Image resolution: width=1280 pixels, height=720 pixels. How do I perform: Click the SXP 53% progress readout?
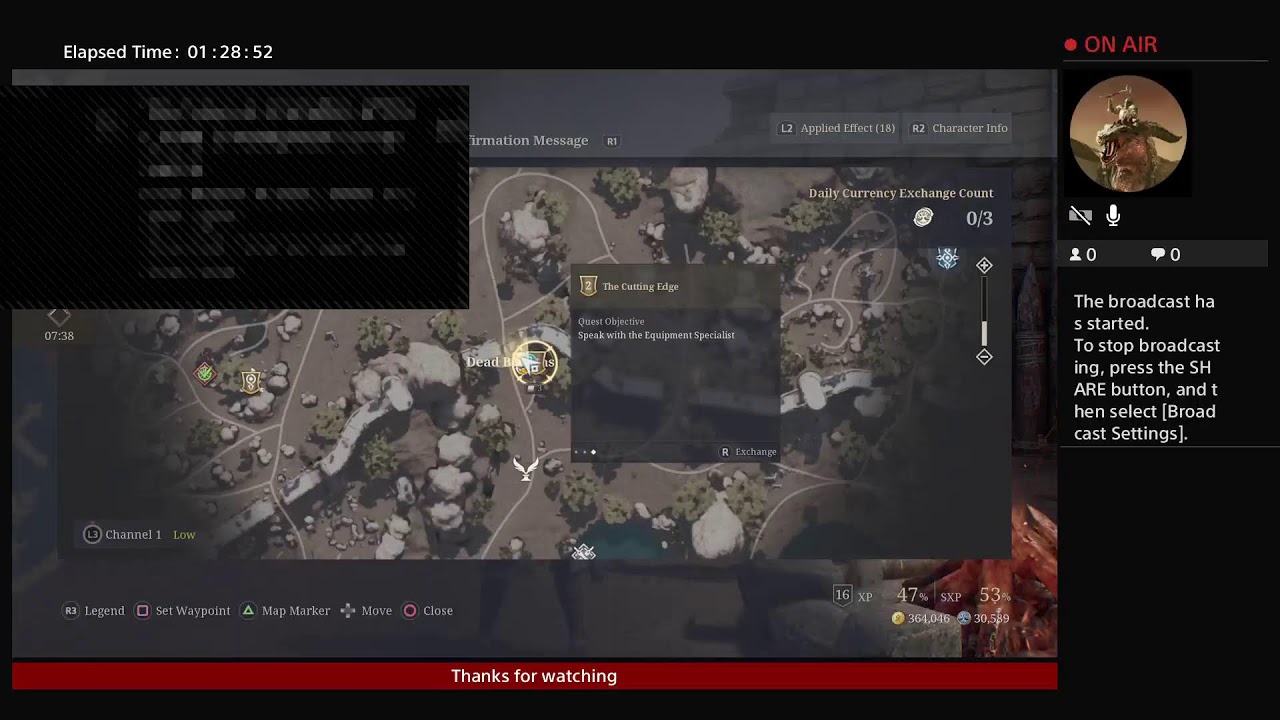[975, 596]
